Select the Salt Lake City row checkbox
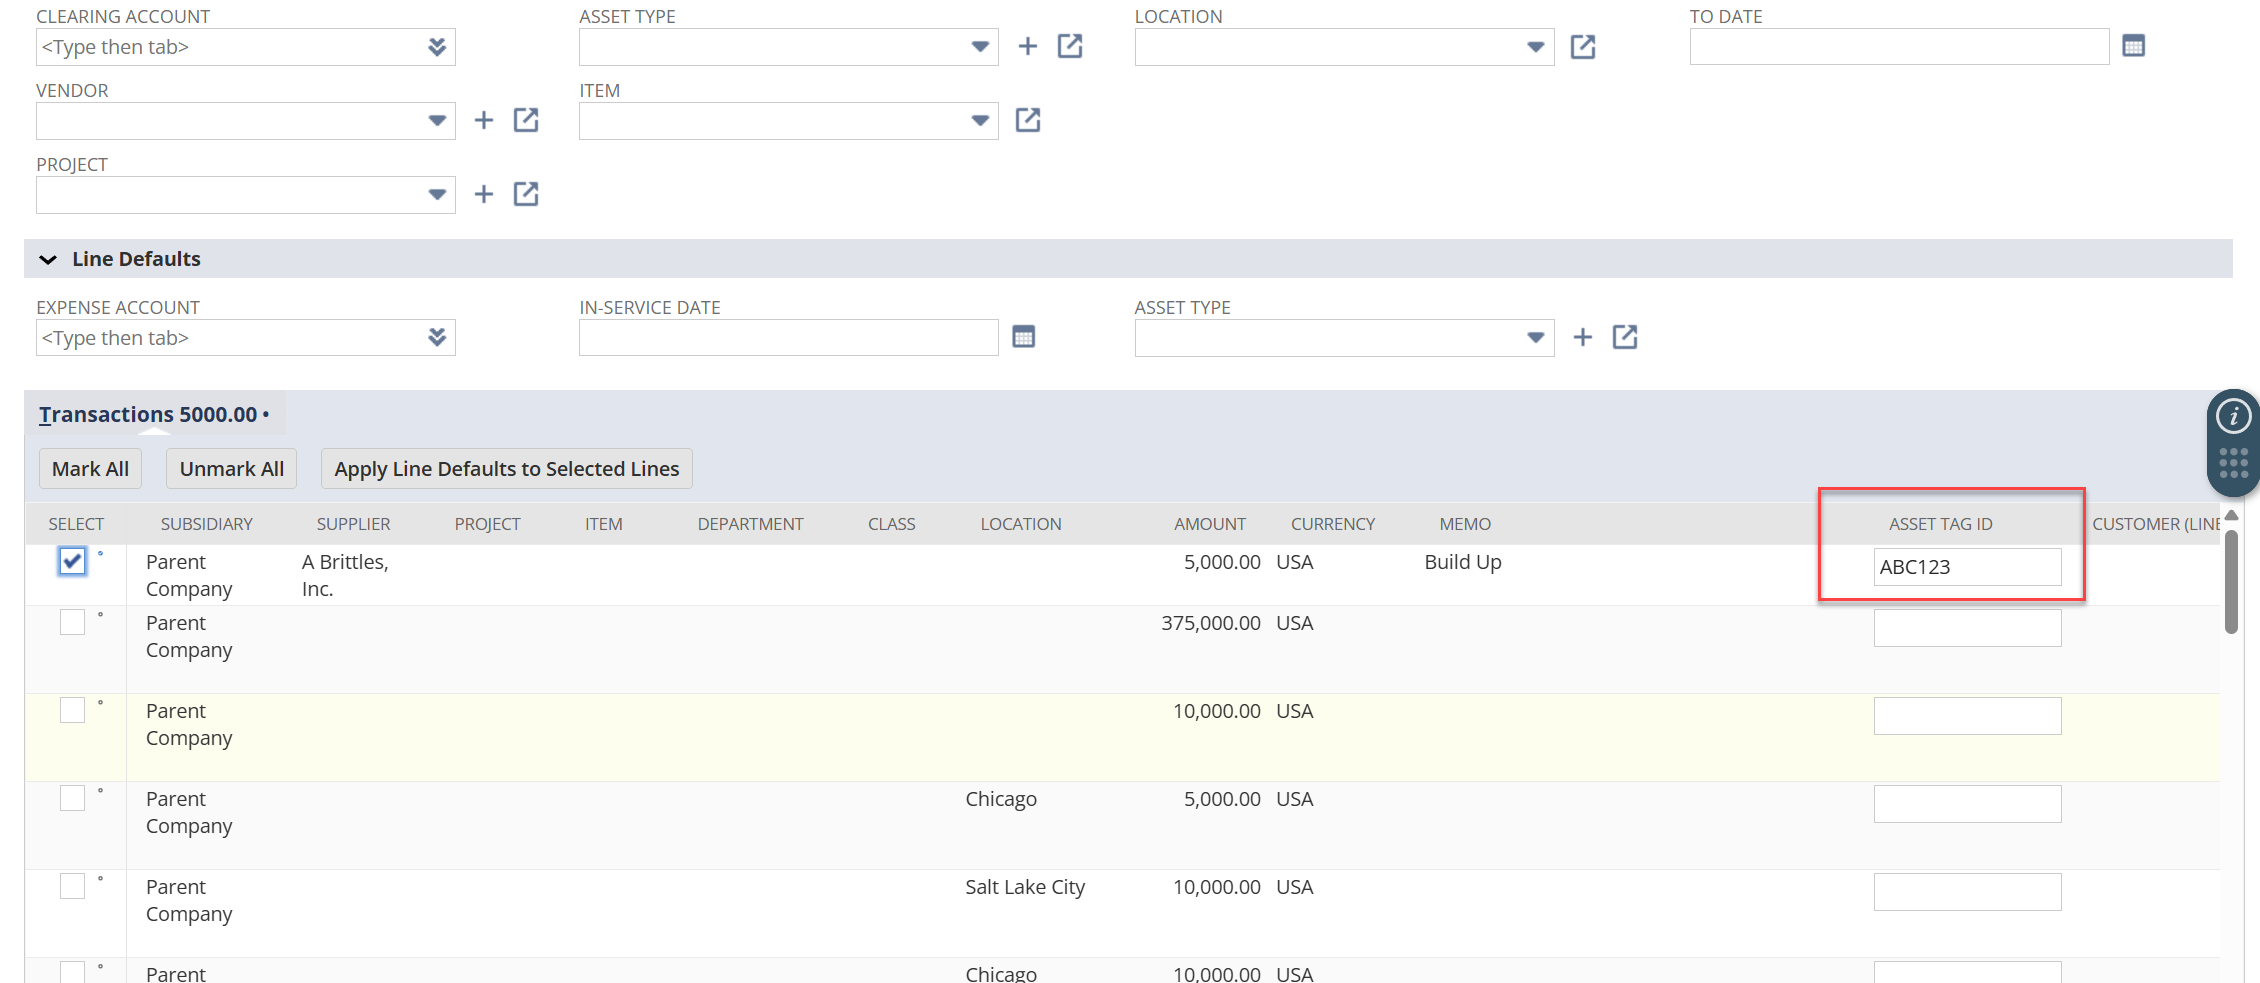 pyautogui.click(x=72, y=886)
